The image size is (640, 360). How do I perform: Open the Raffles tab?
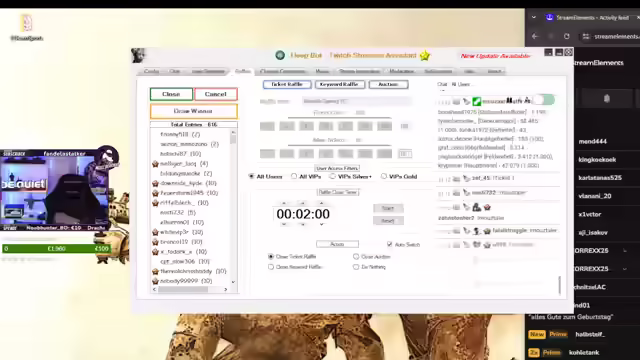[242, 71]
